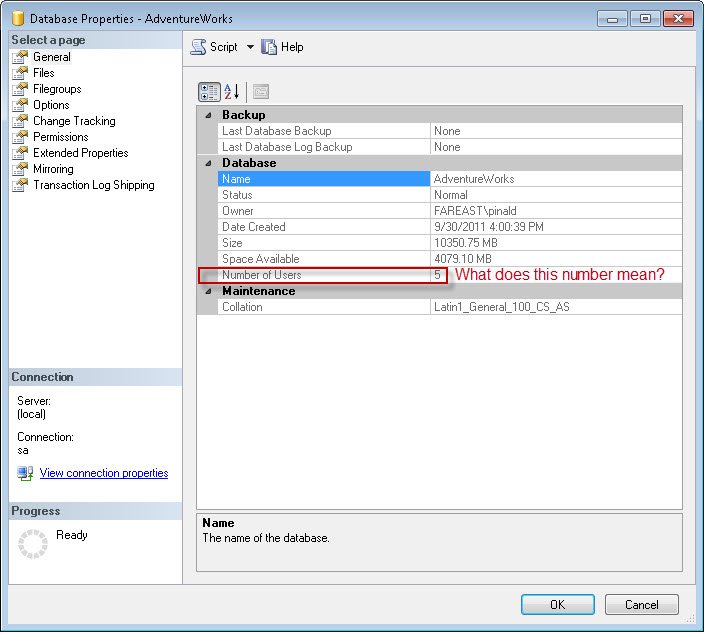This screenshot has height=632, width=704.
Task: Click the Filegroups page icon
Action: (x=20, y=89)
